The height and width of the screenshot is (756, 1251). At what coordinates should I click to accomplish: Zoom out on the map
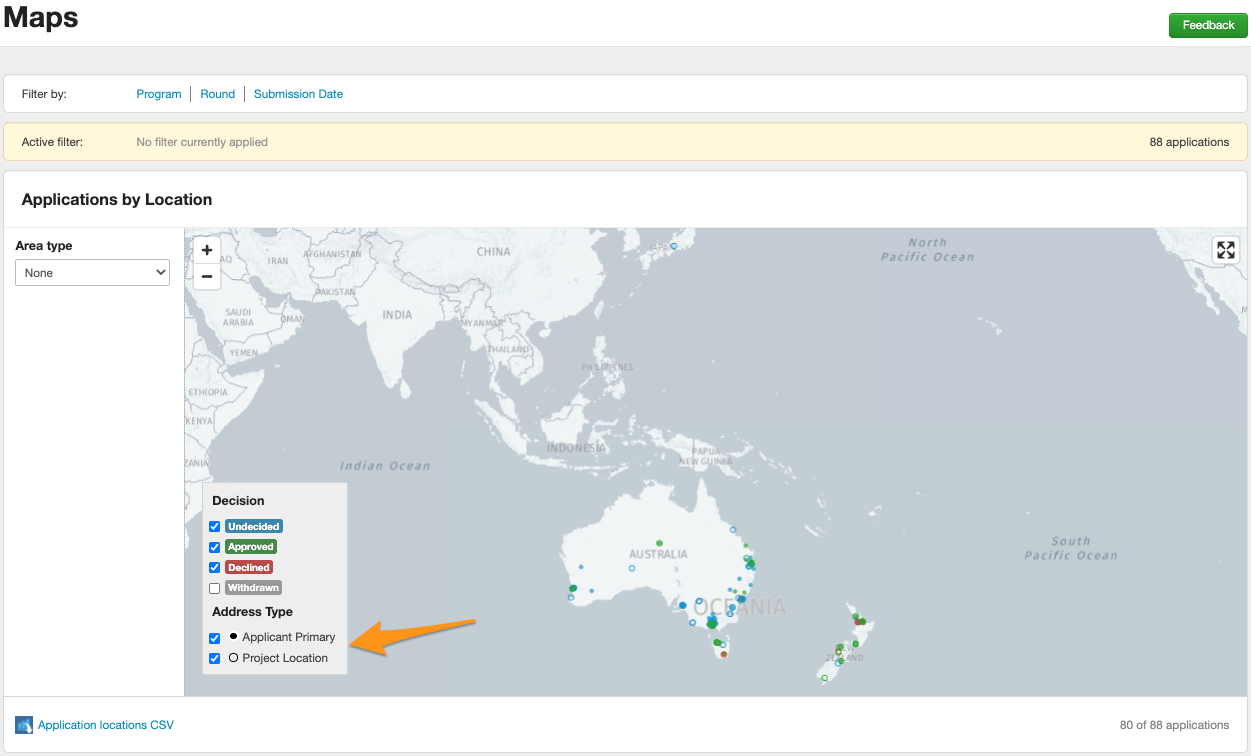pos(207,277)
